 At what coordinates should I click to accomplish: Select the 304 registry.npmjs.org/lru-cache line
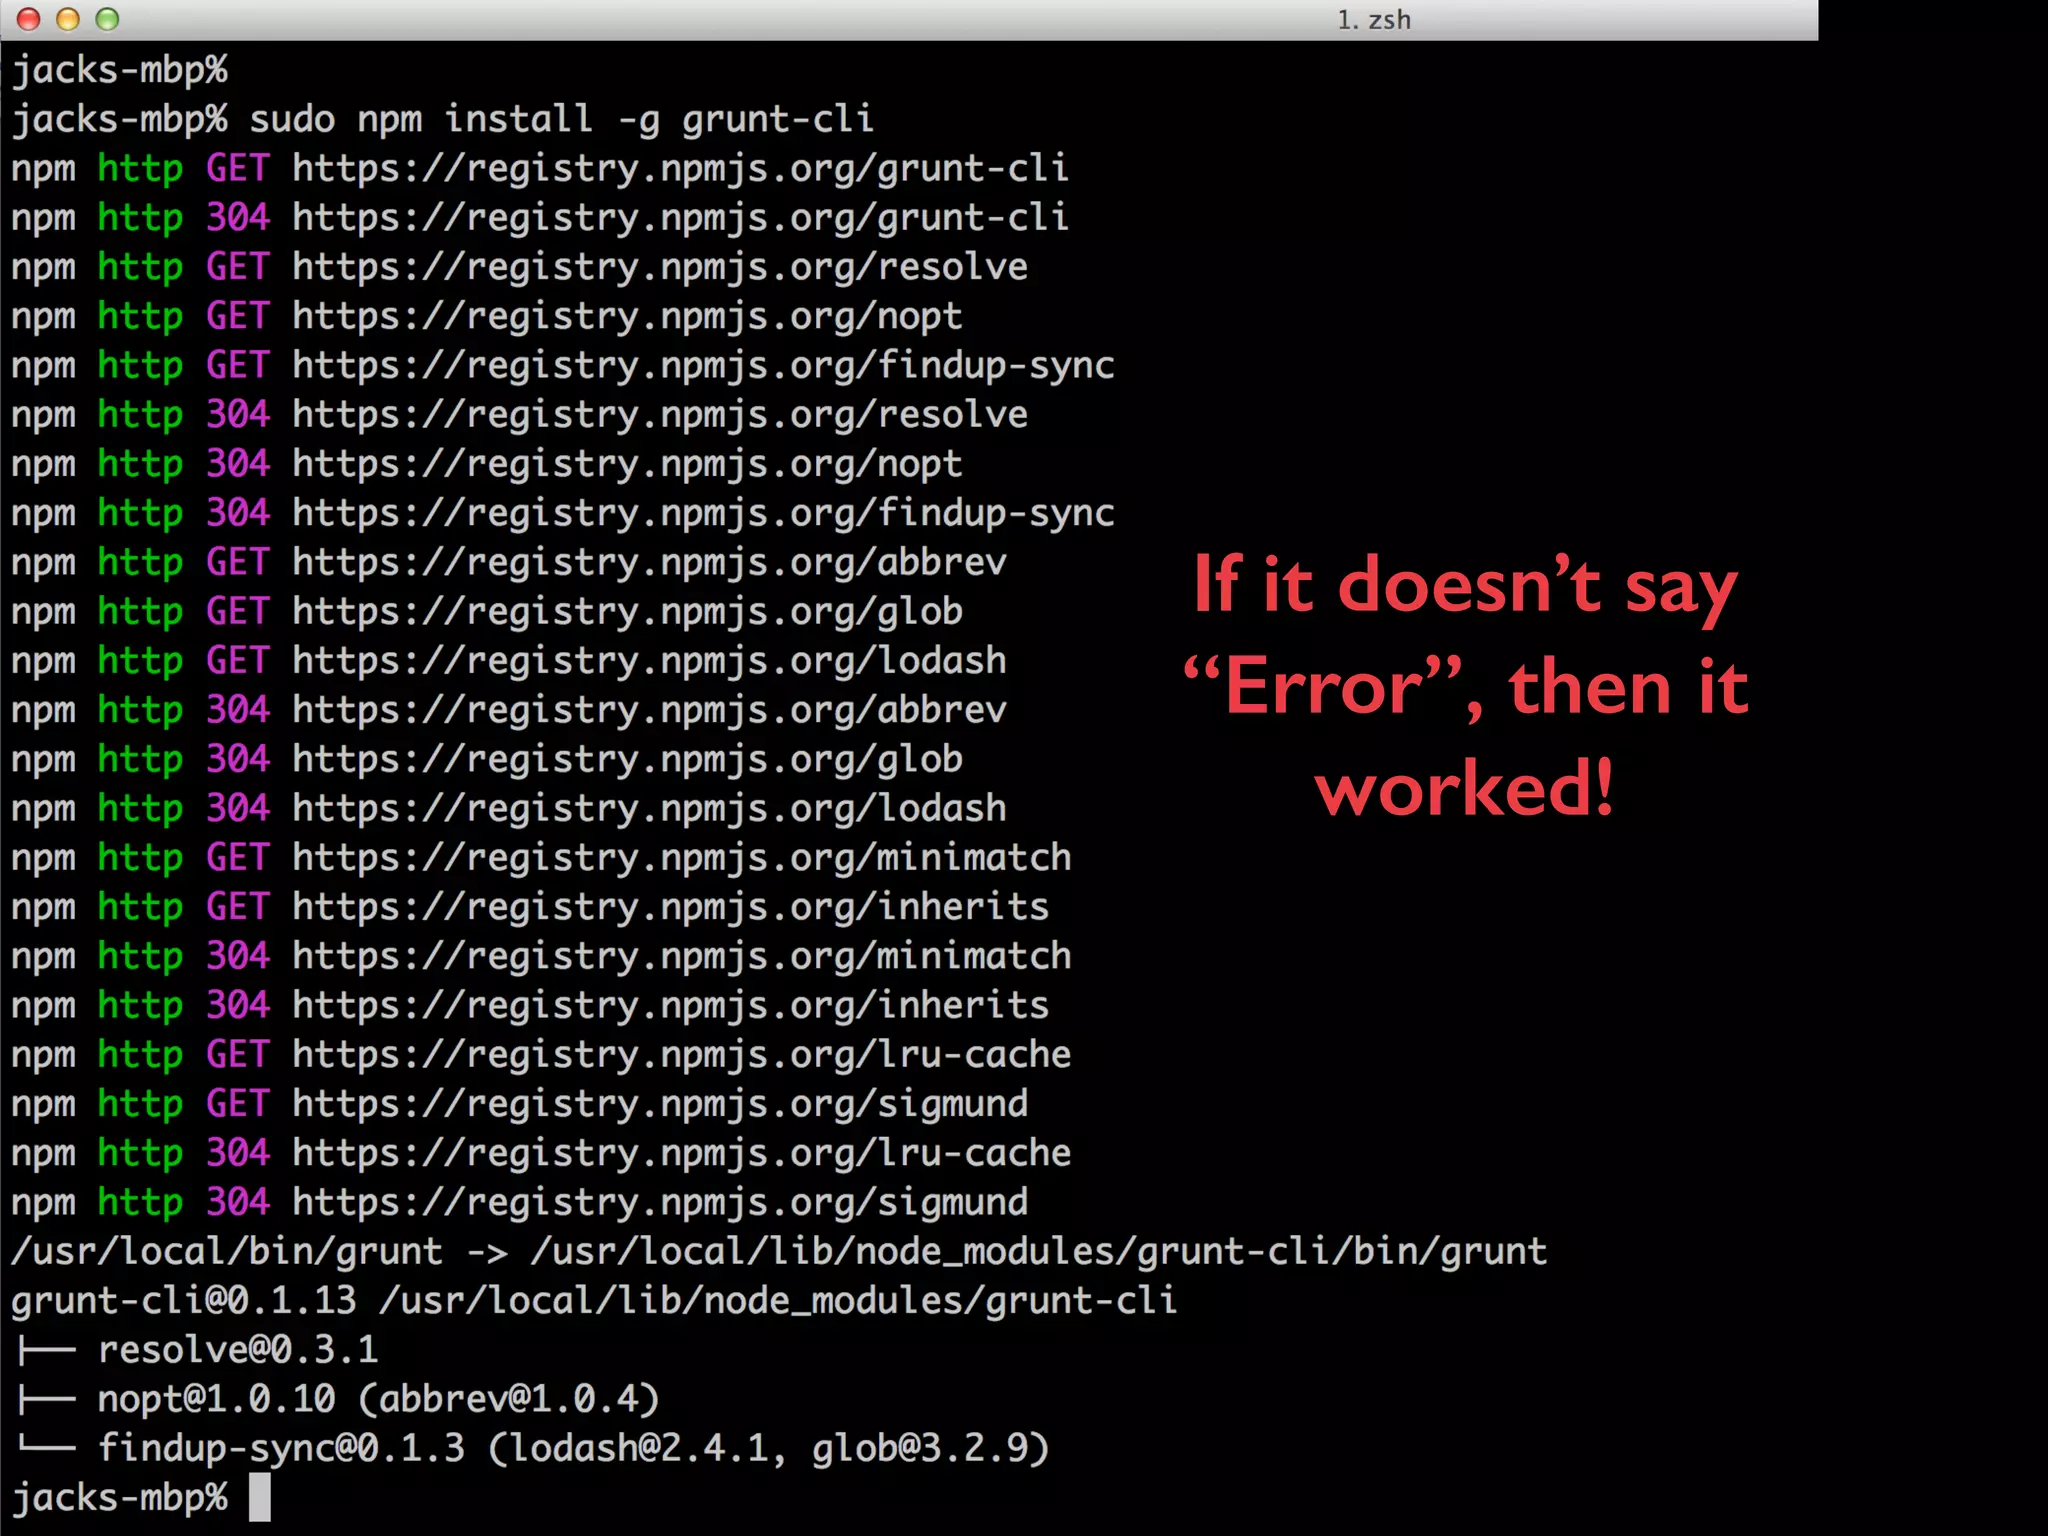[541, 1153]
